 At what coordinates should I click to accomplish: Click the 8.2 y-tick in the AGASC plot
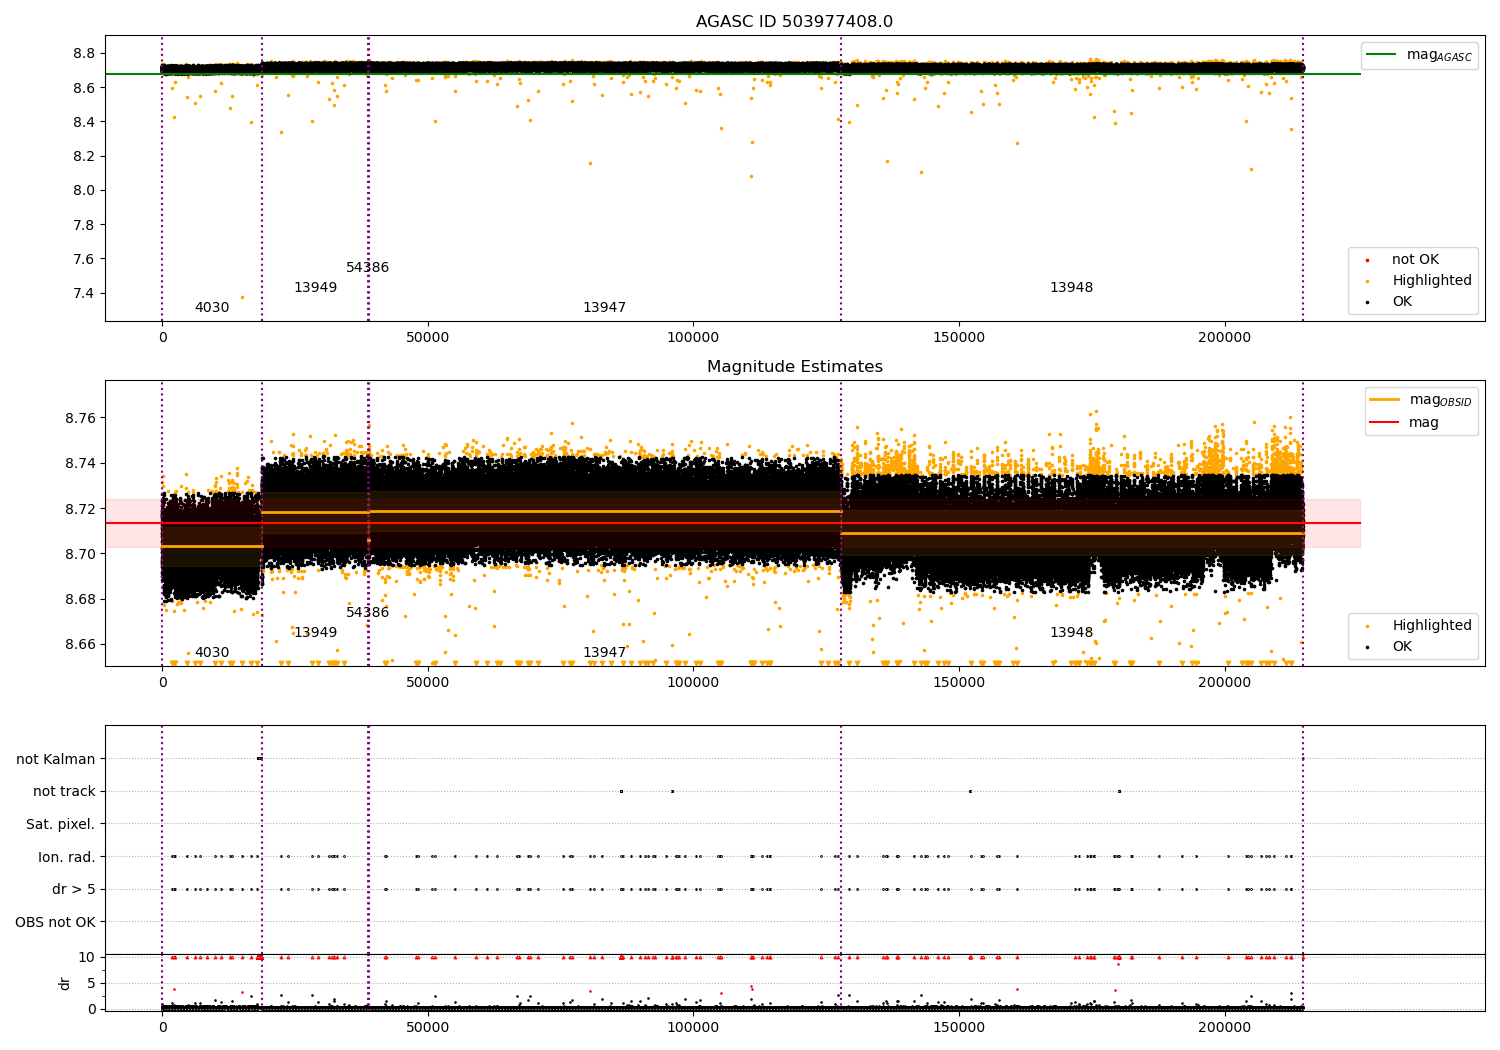click(84, 156)
